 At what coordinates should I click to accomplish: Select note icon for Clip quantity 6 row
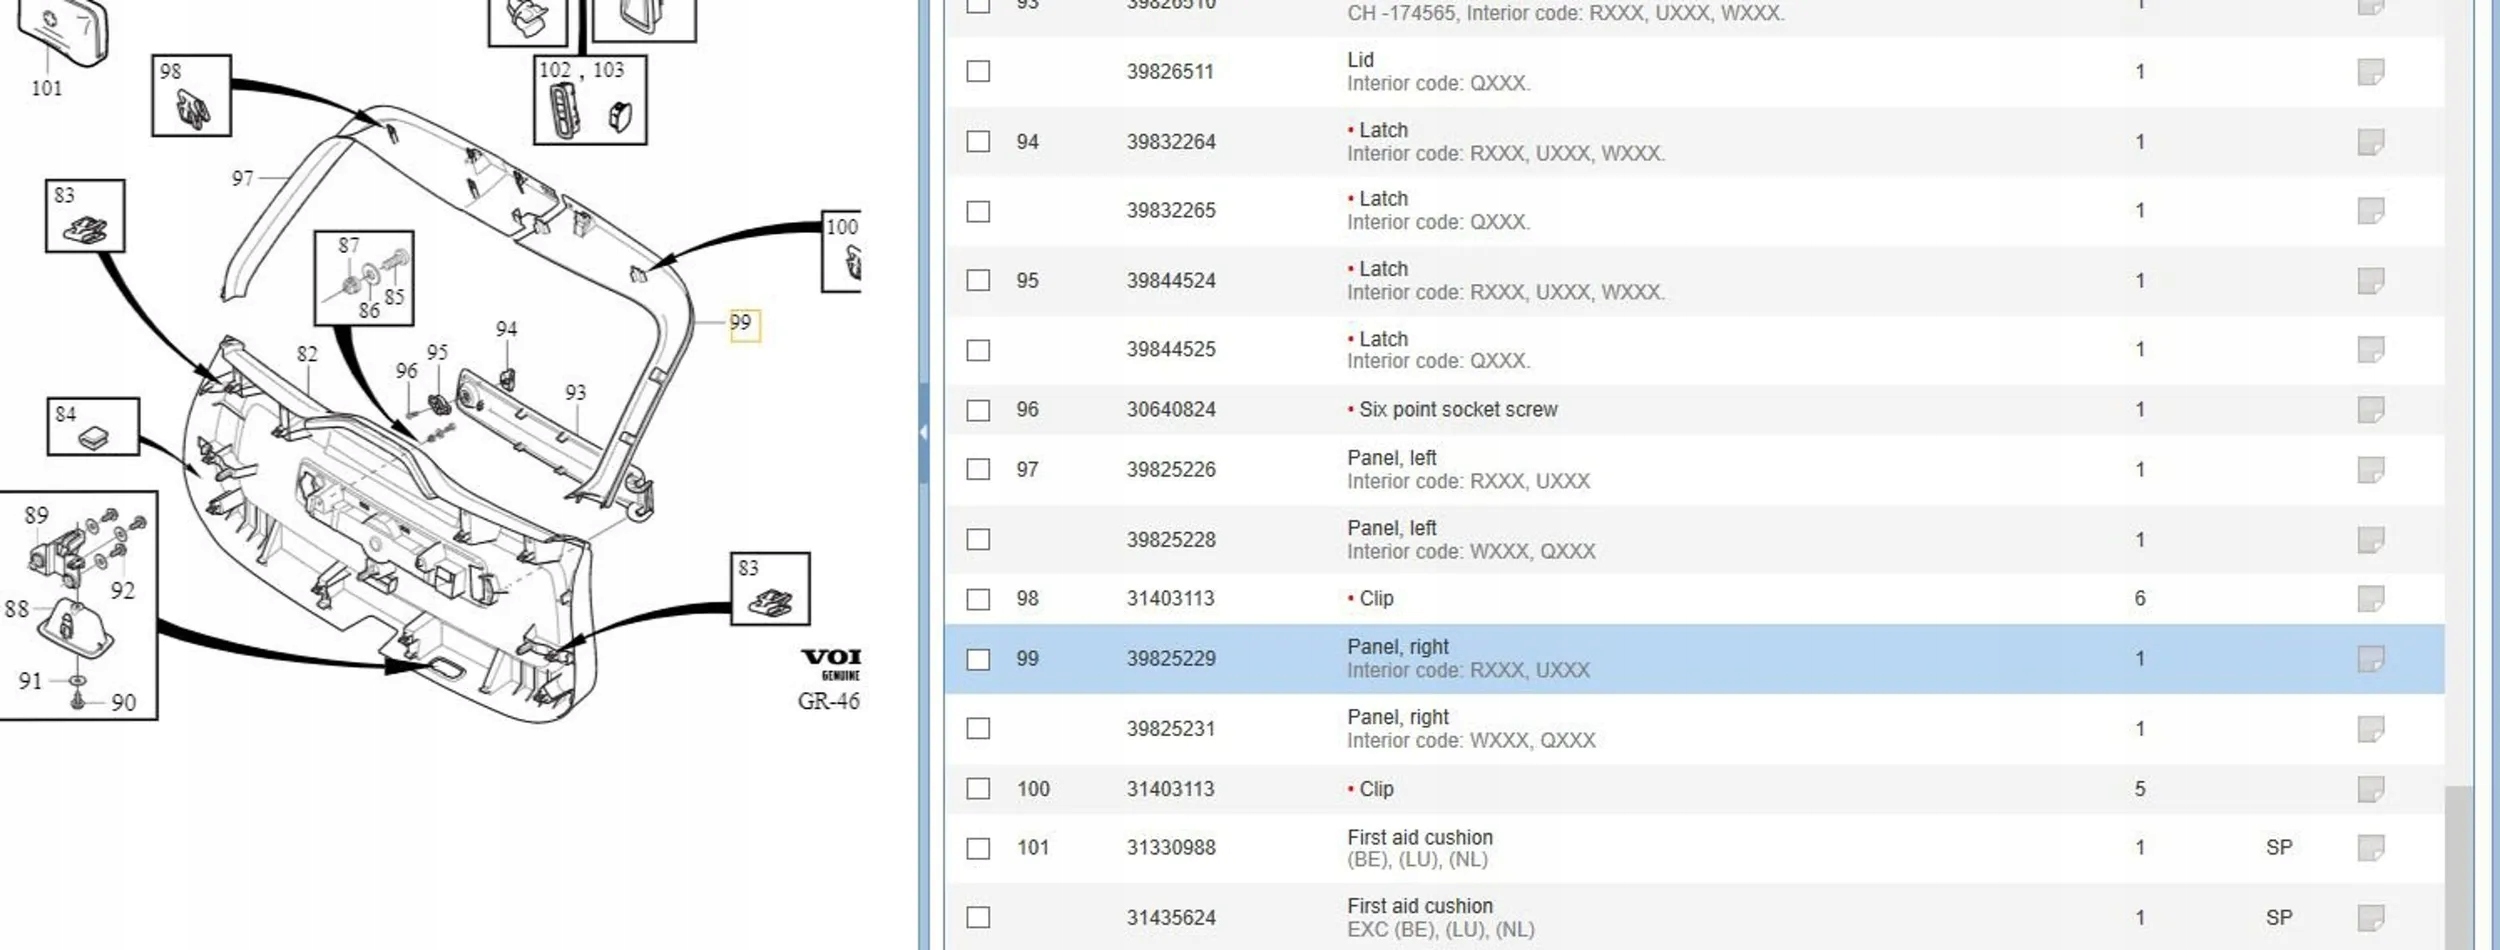(x=2370, y=599)
